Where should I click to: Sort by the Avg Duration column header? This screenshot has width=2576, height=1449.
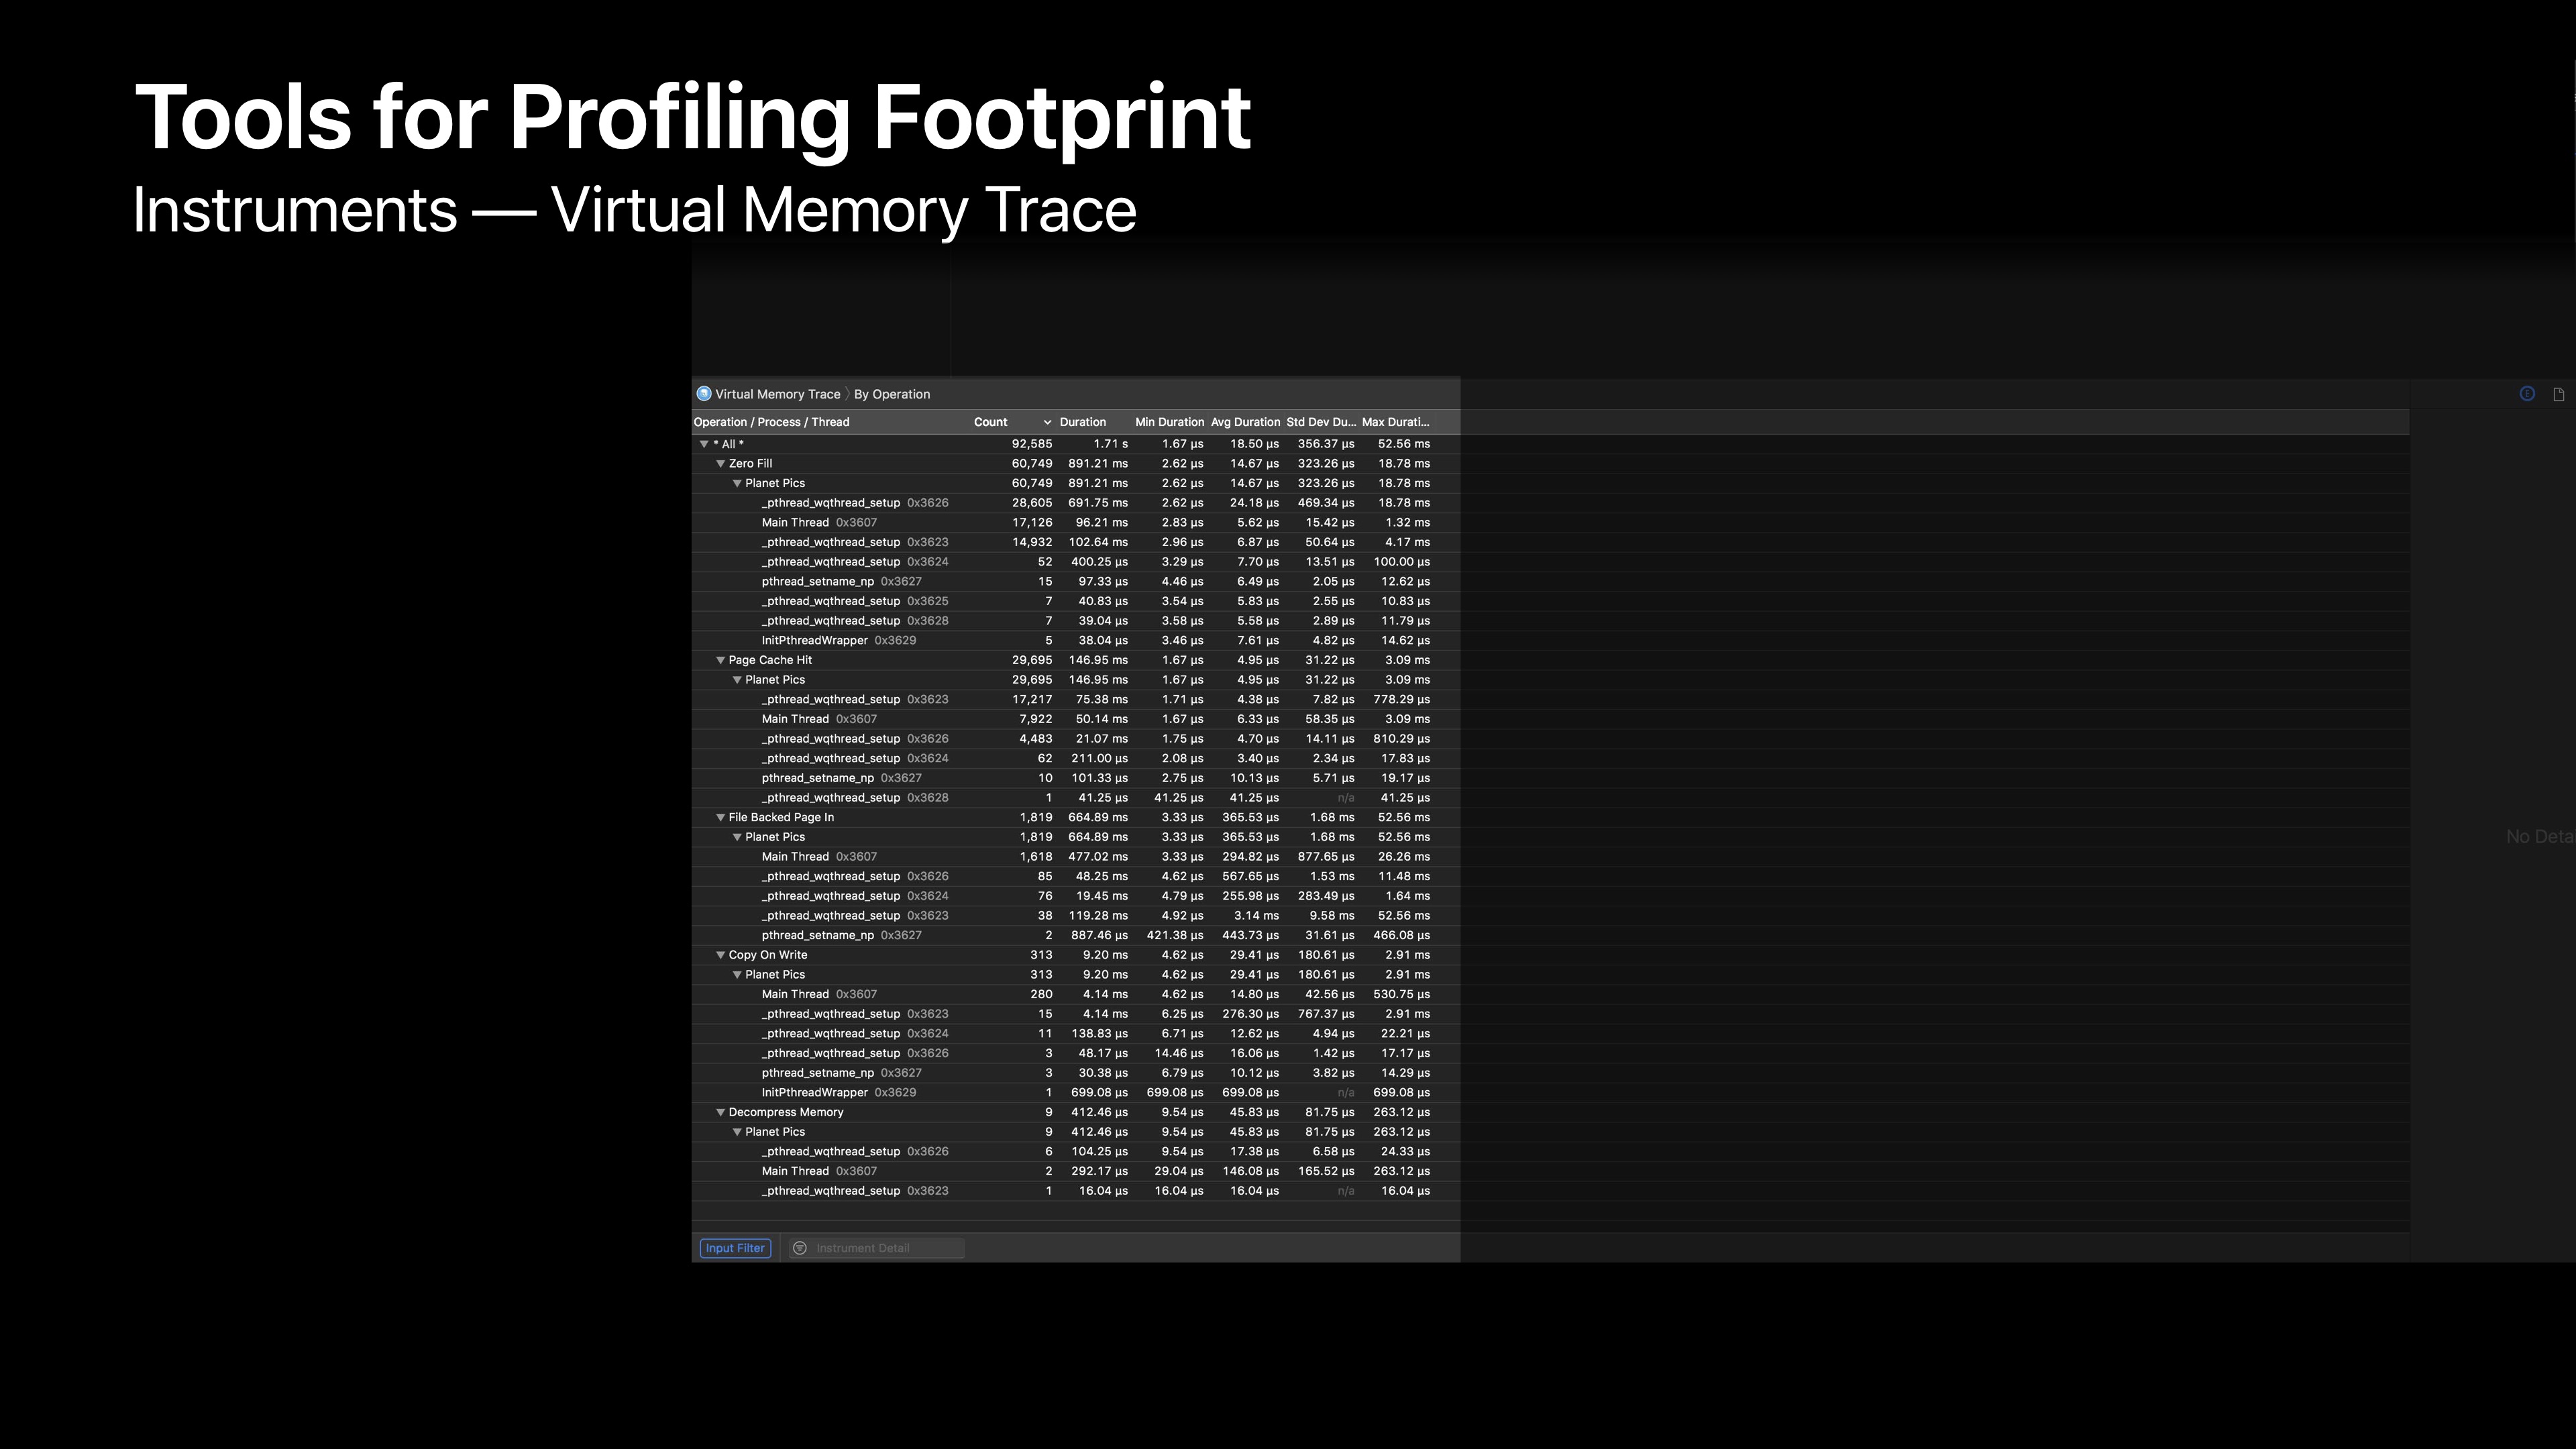[1245, 422]
